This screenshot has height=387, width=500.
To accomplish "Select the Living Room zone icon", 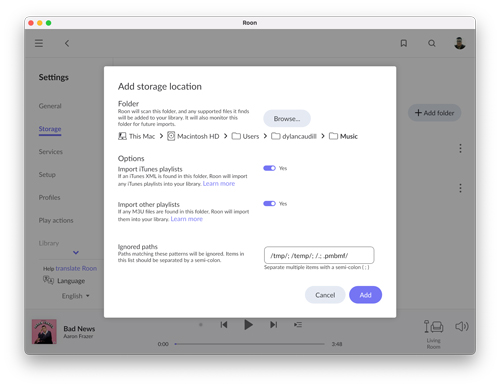I will point(433,327).
